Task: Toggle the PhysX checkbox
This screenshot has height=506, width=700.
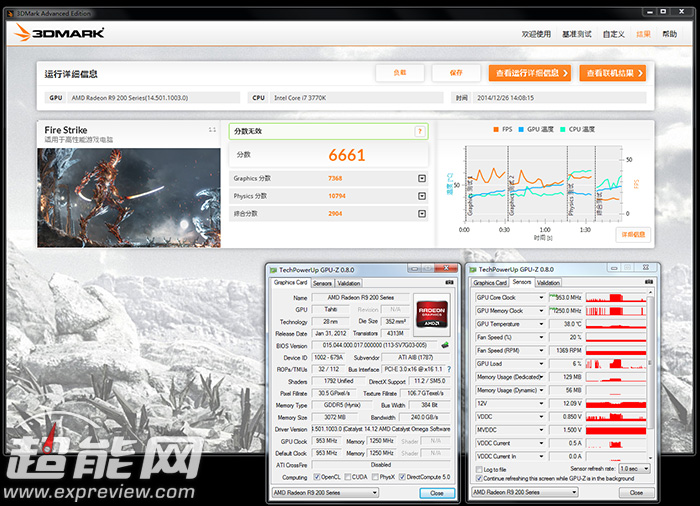Action: pyautogui.click(x=375, y=477)
